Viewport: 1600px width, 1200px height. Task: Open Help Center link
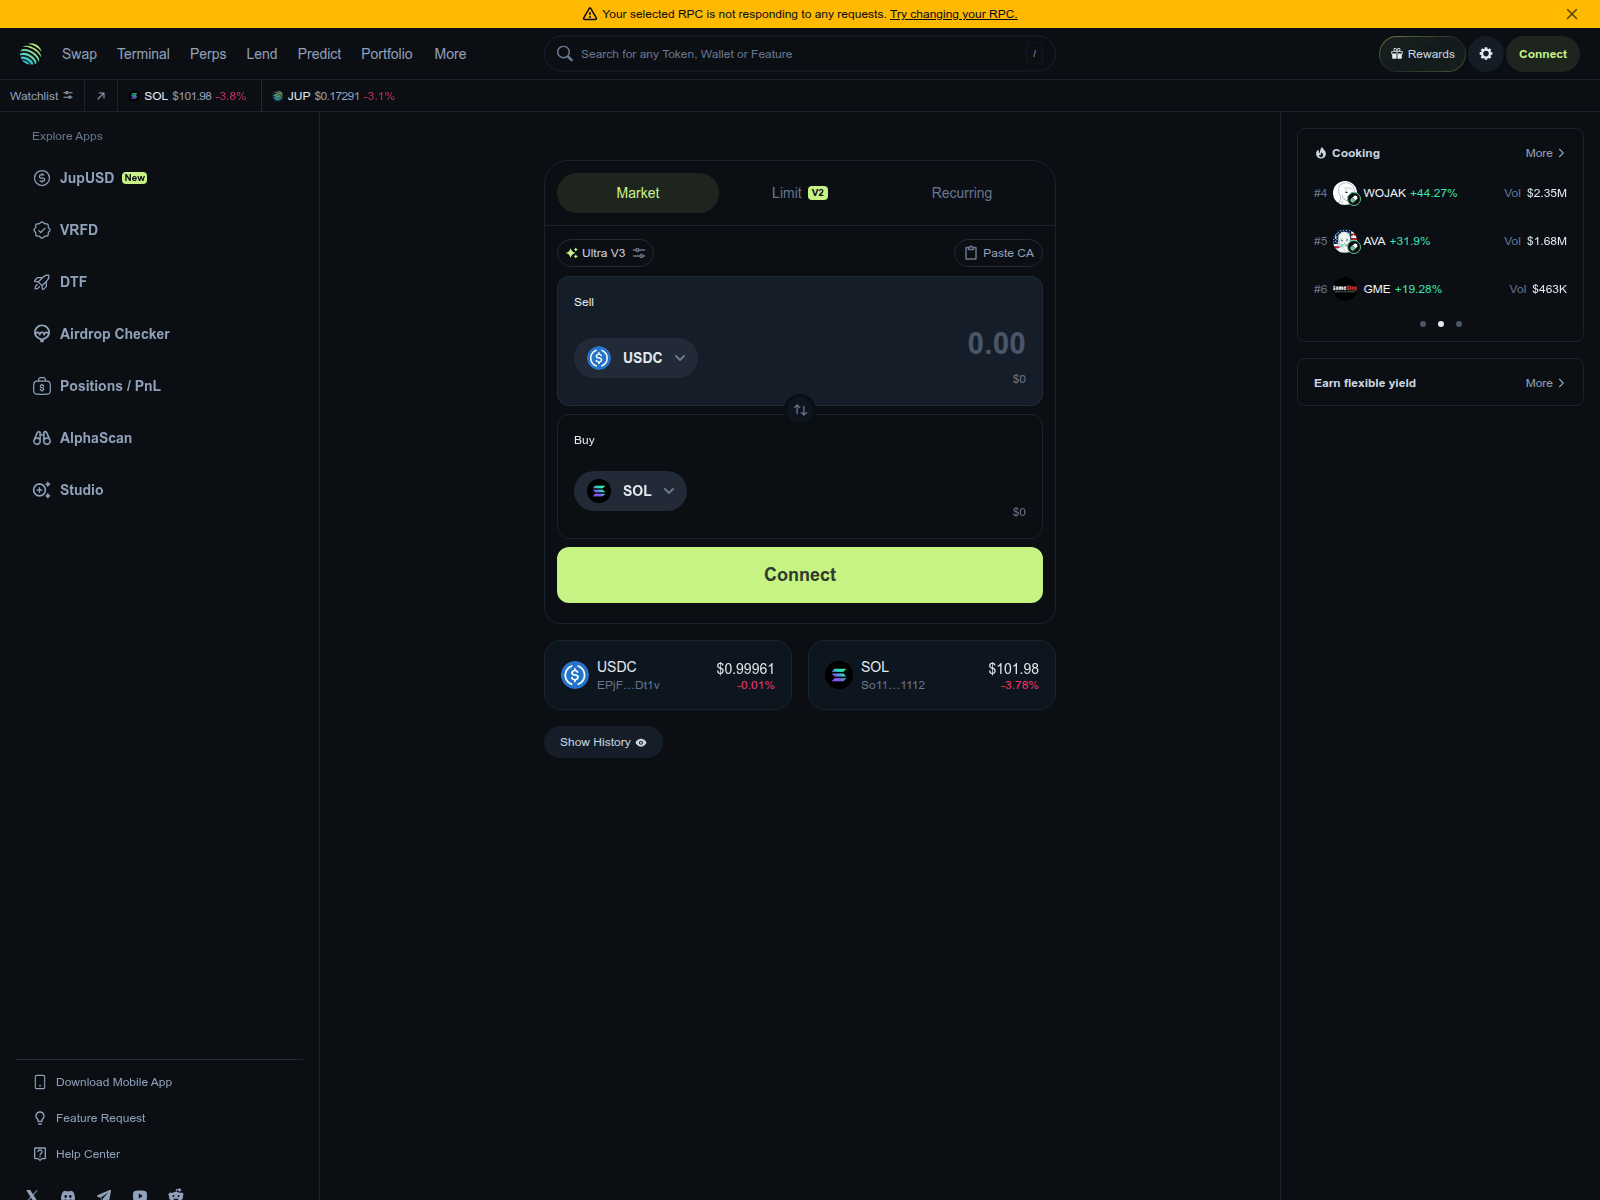[77, 1154]
